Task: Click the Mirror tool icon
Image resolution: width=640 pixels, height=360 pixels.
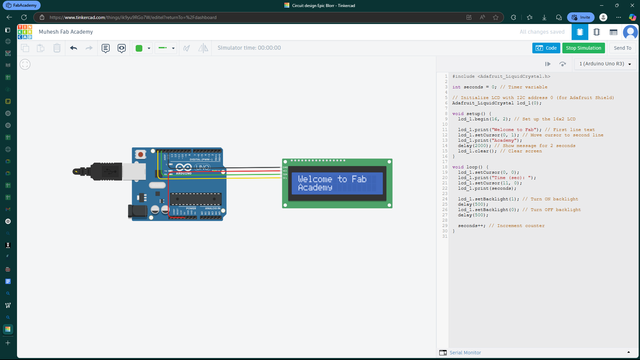Action: coord(203,48)
